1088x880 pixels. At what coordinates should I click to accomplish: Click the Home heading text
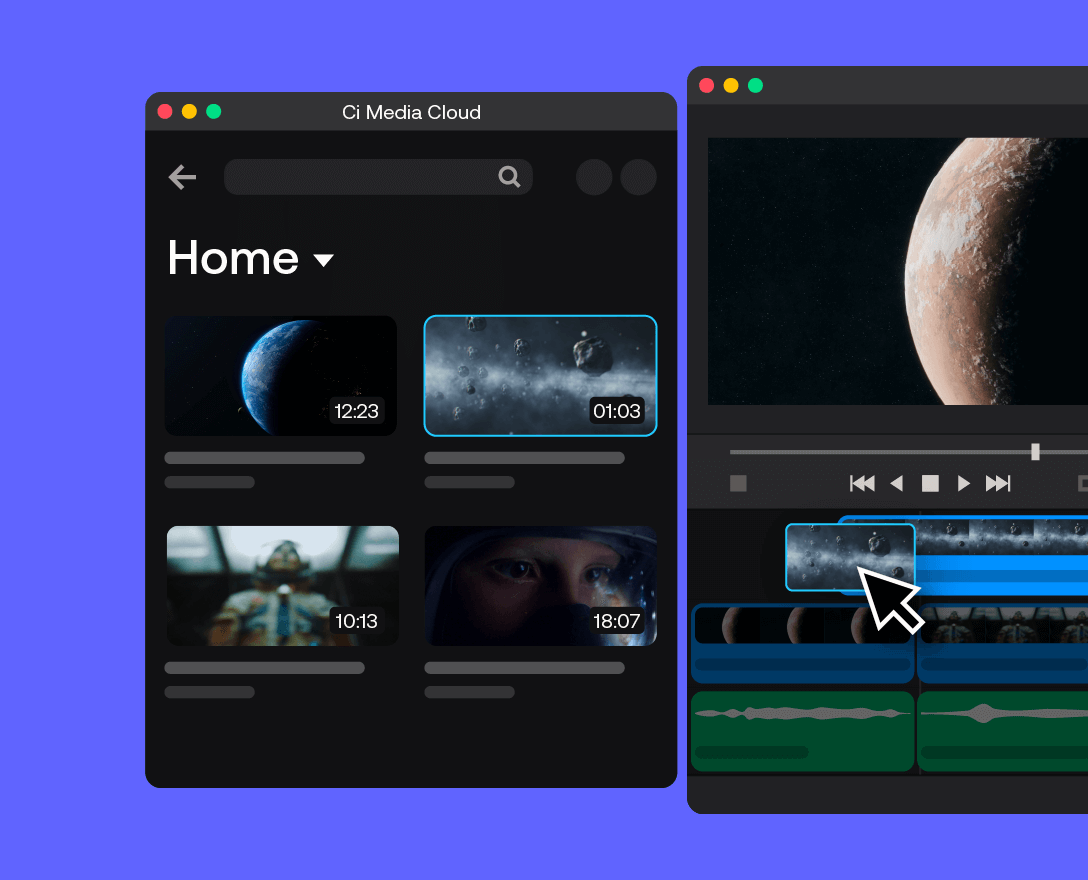(x=233, y=257)
